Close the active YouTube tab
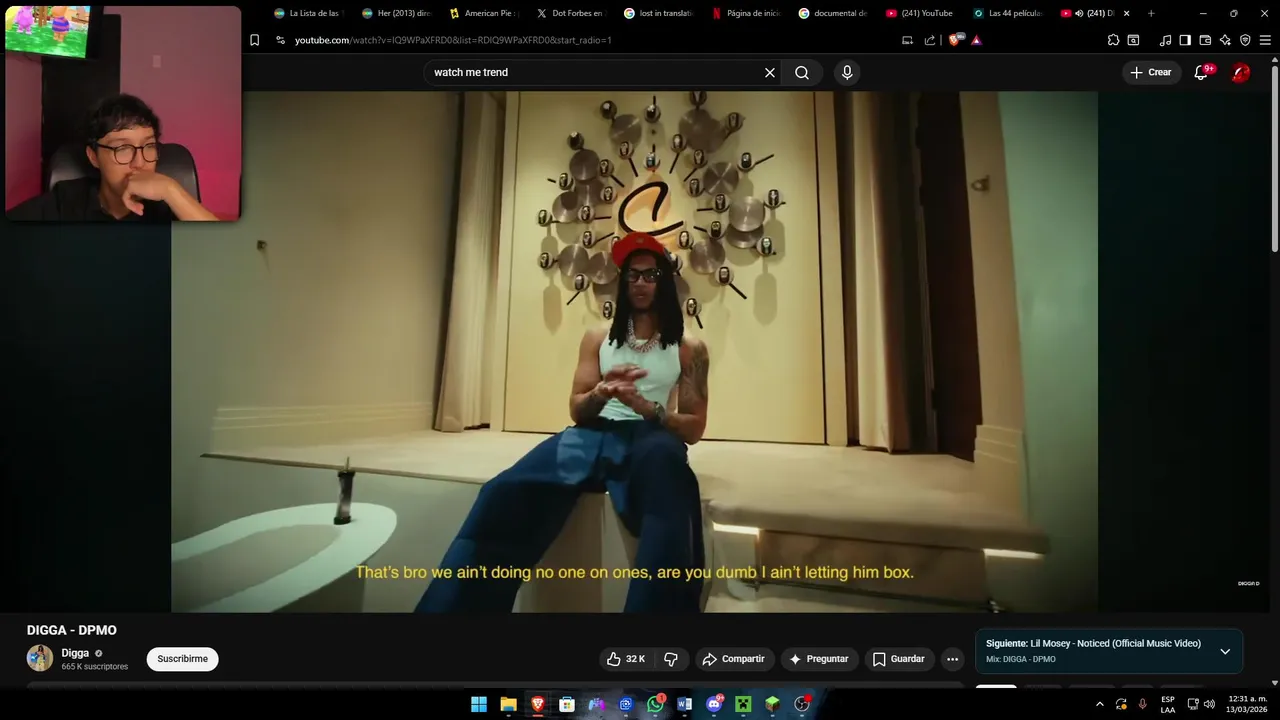The height and width of the screenshot is (720, 1280). (x=1127, y=13)
